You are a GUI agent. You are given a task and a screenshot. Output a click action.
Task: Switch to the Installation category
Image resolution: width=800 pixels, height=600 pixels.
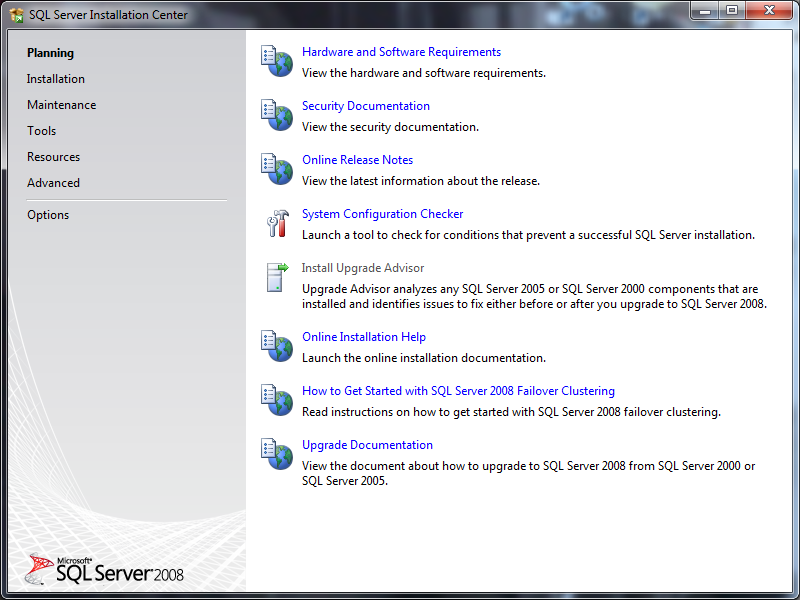pyautogui.click(x=56, y=79)
